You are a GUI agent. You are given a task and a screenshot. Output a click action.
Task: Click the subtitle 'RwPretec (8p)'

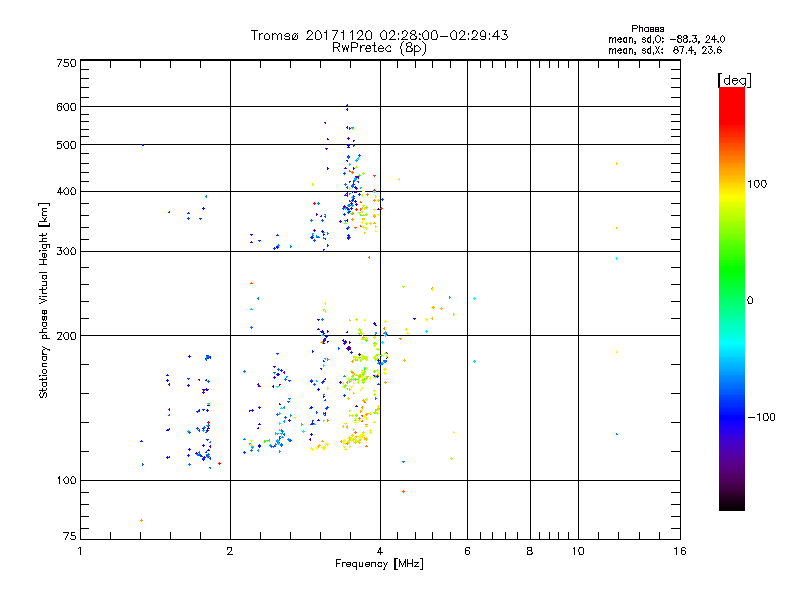[x=379, y=48]
